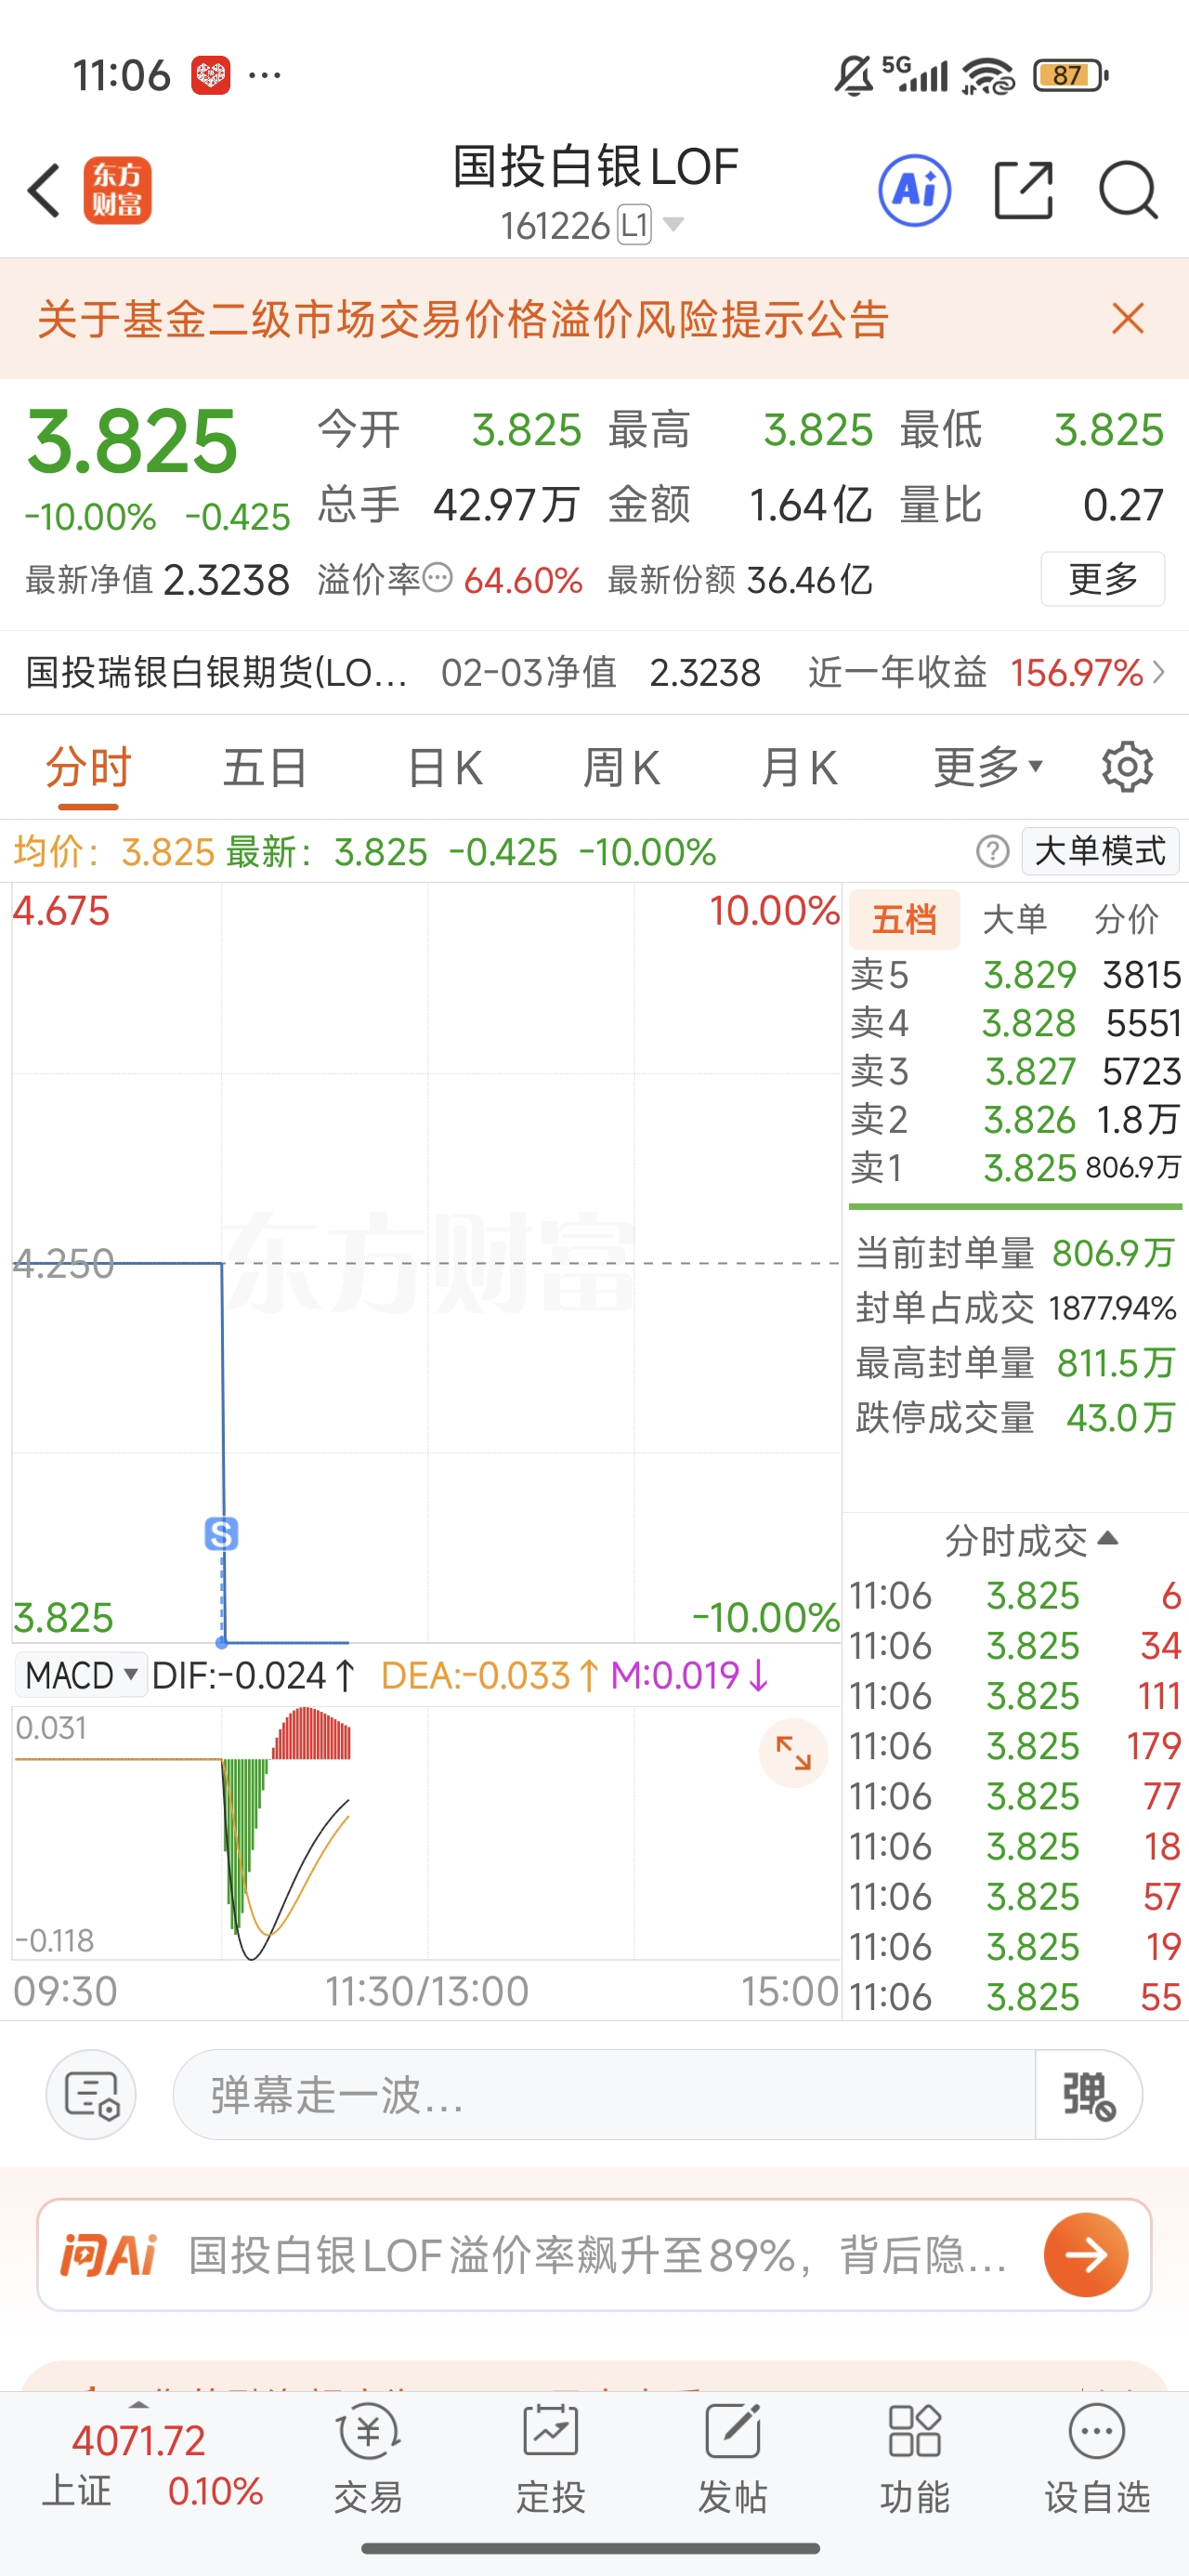Select the 大单 tab in order panel
This screenshot has width=1189, height=2576.
[1015, 919]
